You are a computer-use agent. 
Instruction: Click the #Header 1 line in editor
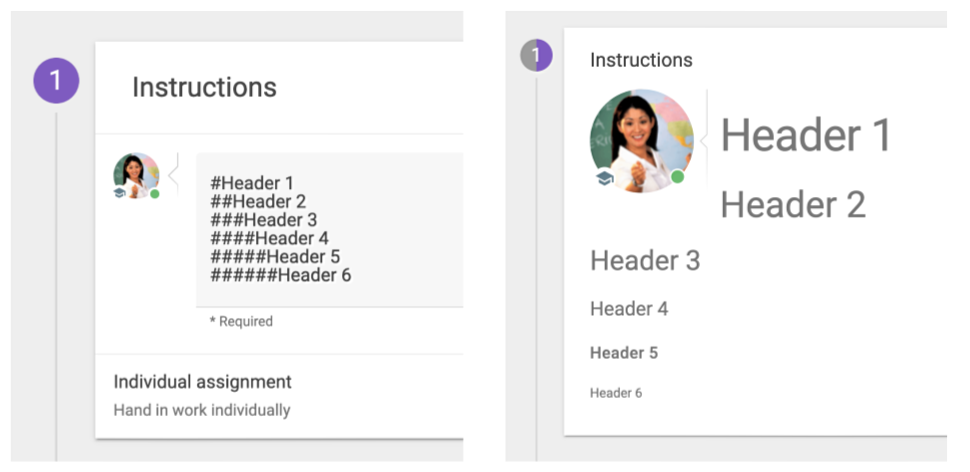click(x=252, y=183)
